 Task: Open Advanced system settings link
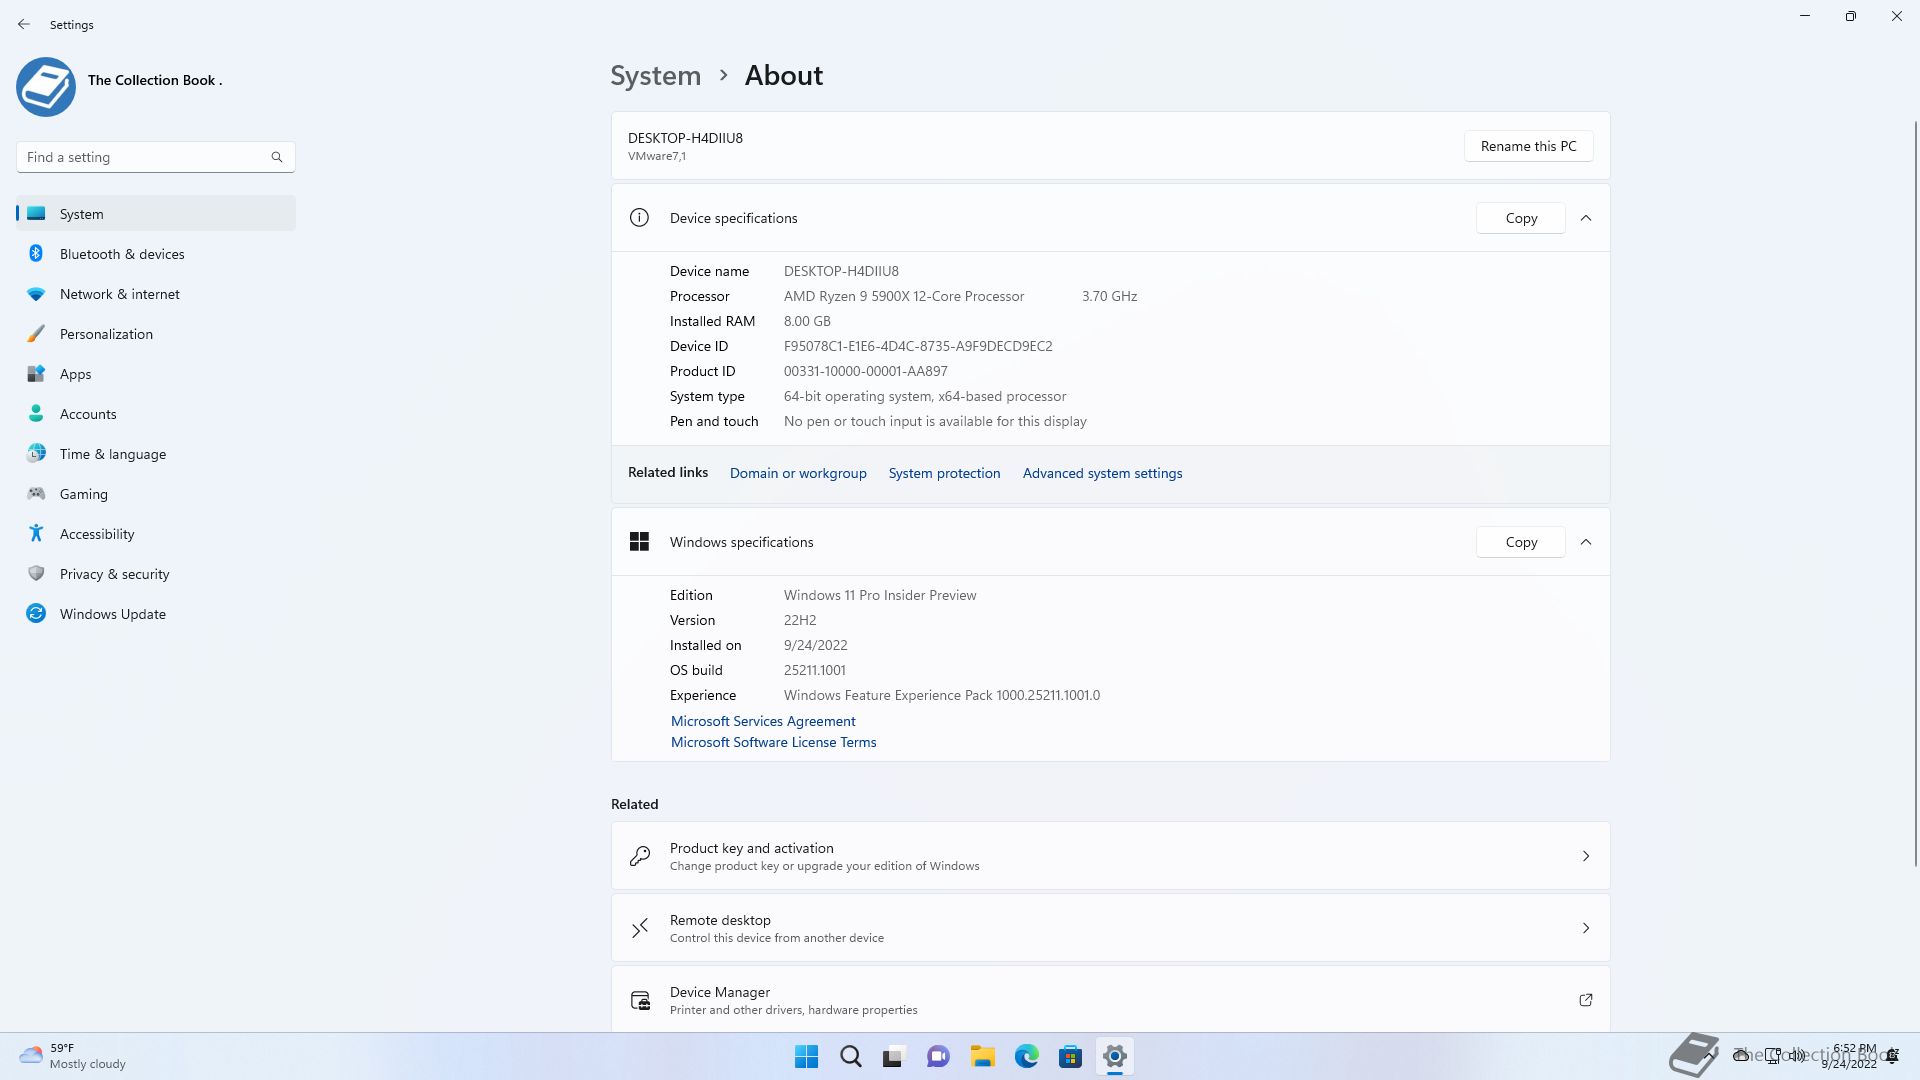[1102, 473]
